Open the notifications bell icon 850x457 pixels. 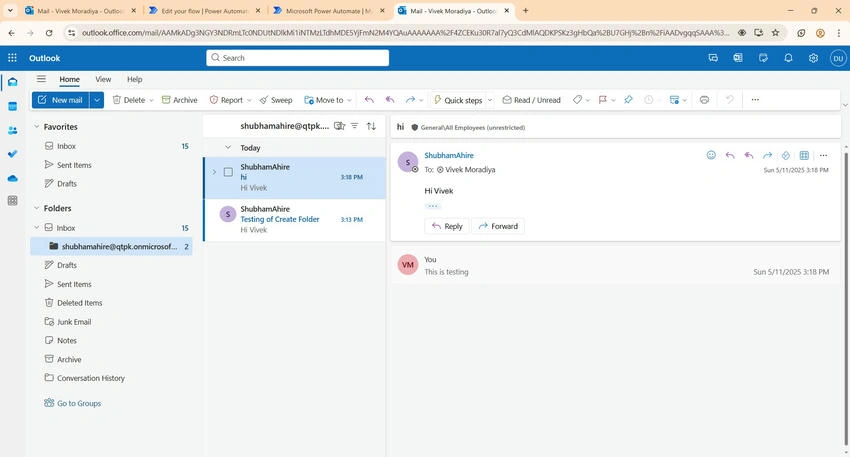pyautogui.click(x=788, y=58)
